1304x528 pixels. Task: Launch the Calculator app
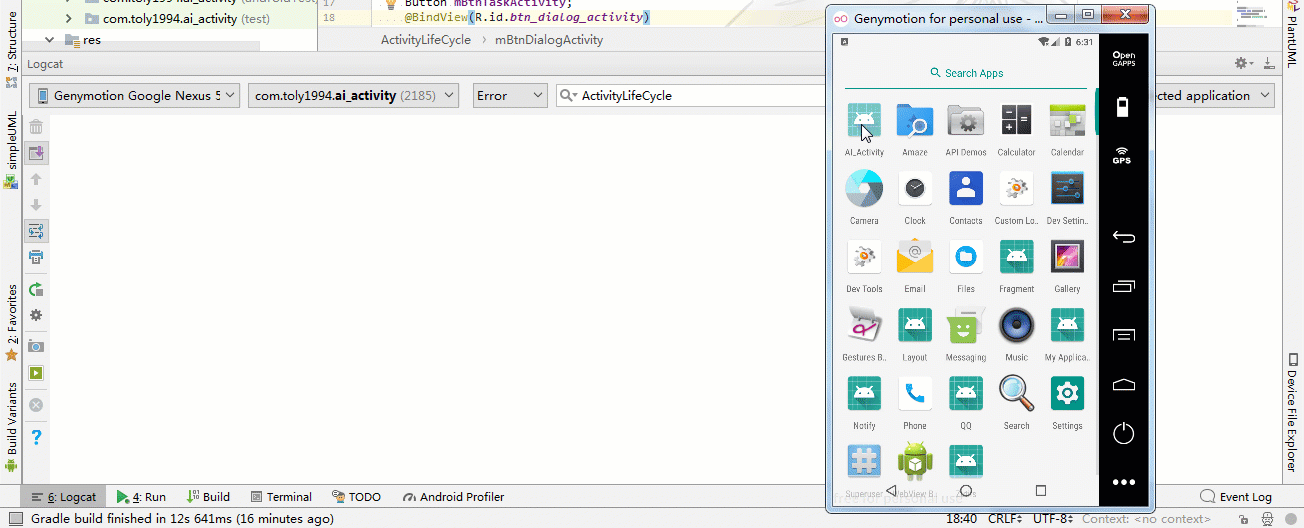(1016, 122)
